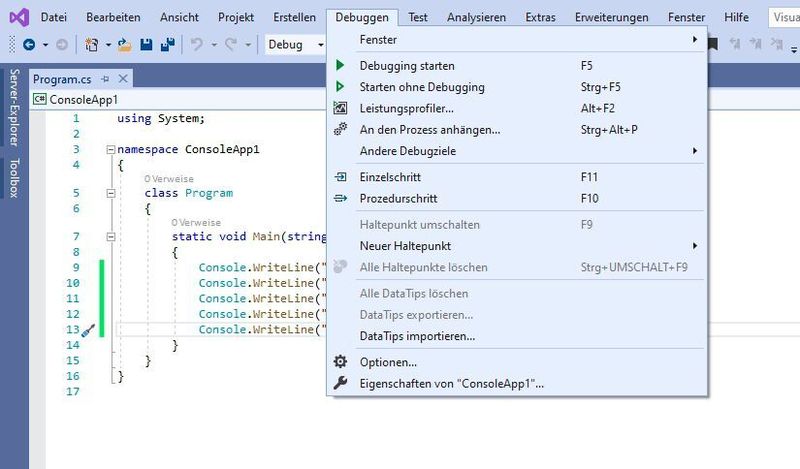Click the C# icon beside ConsoleApp1
The width and height of the screenshot is (800, 469).
[x=40, y=98]
